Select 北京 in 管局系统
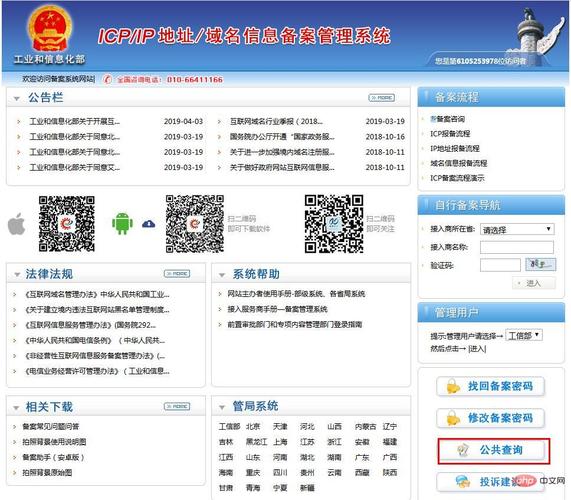The width and height of the screenshot is (571, 500). (253, 426)
